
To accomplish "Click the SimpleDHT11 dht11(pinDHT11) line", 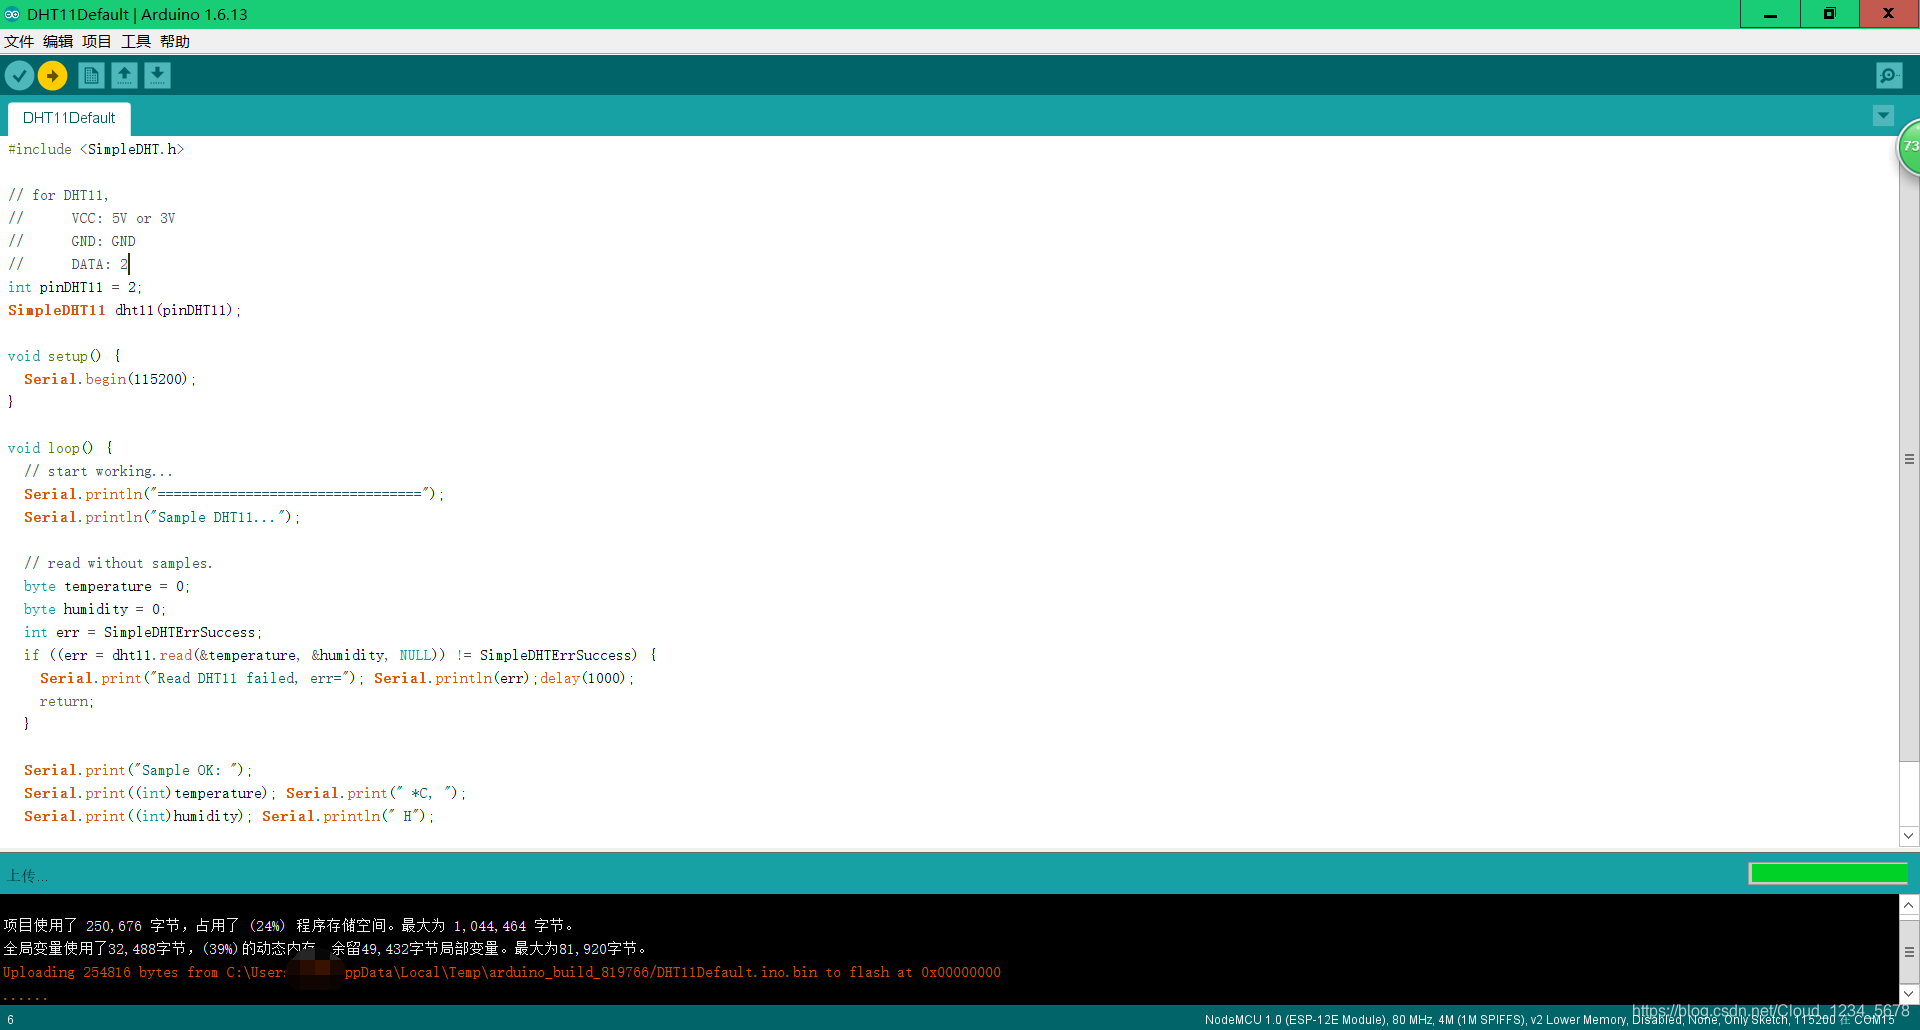I will 125,310.
